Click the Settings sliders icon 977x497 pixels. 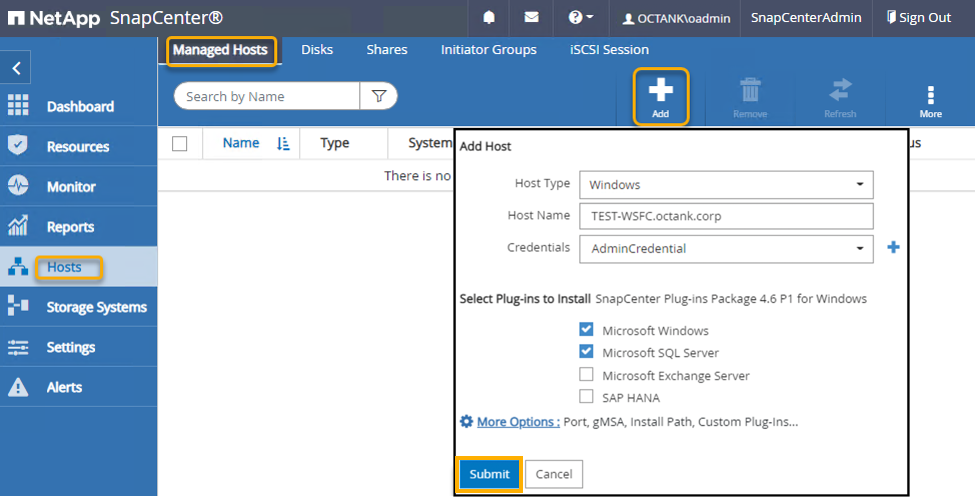tap(17, 347)
